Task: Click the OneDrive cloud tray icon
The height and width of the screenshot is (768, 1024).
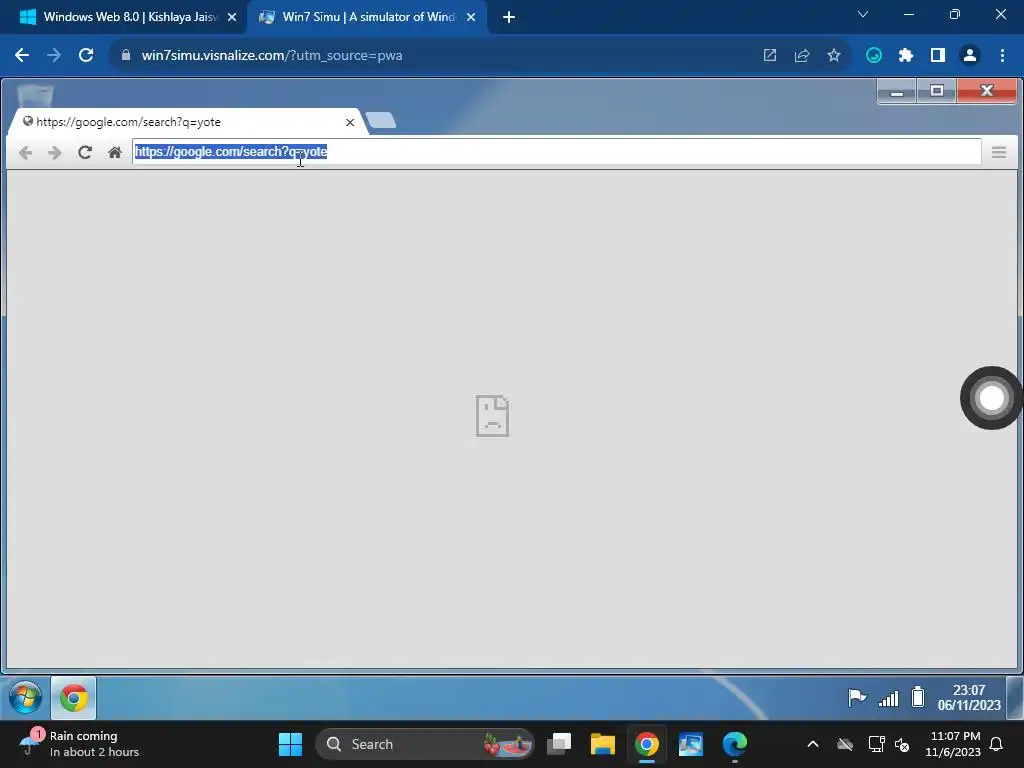Action: 845,744
